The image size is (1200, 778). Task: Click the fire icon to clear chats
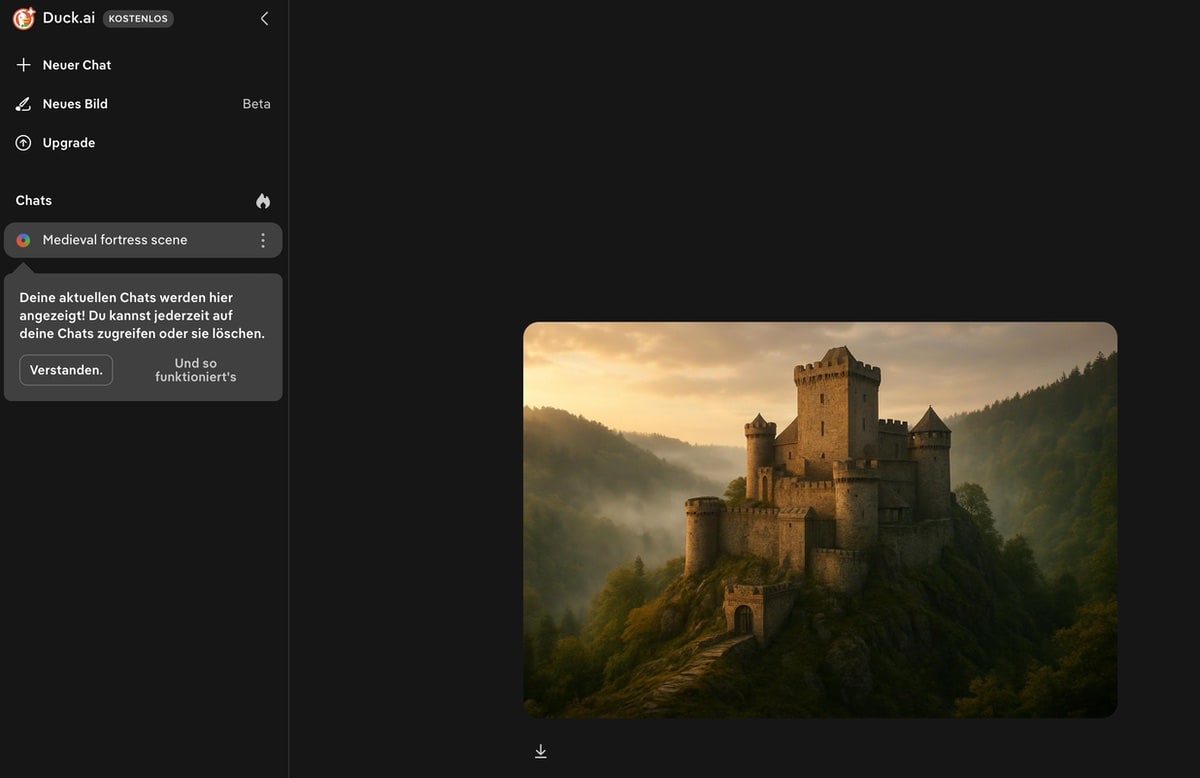coord(263,201)
